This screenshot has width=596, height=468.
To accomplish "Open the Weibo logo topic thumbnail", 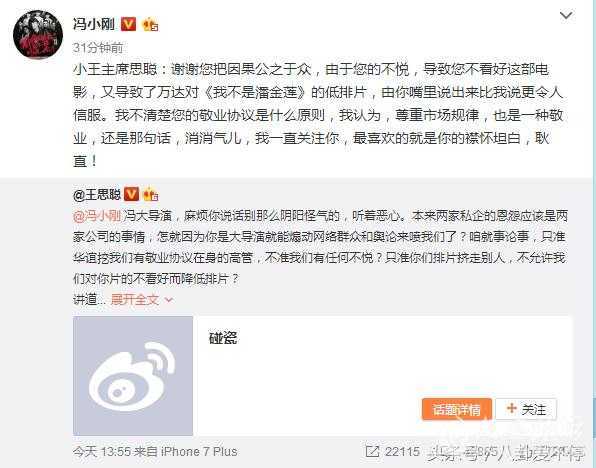I will pyautogui.click(x=133, y=376).
